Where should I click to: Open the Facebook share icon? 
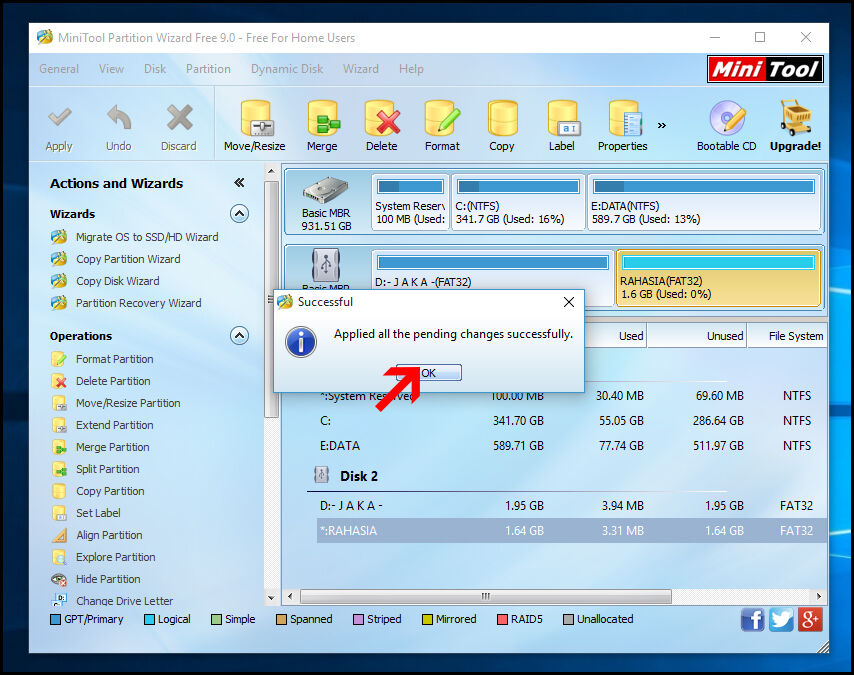(x=753, y=620)
